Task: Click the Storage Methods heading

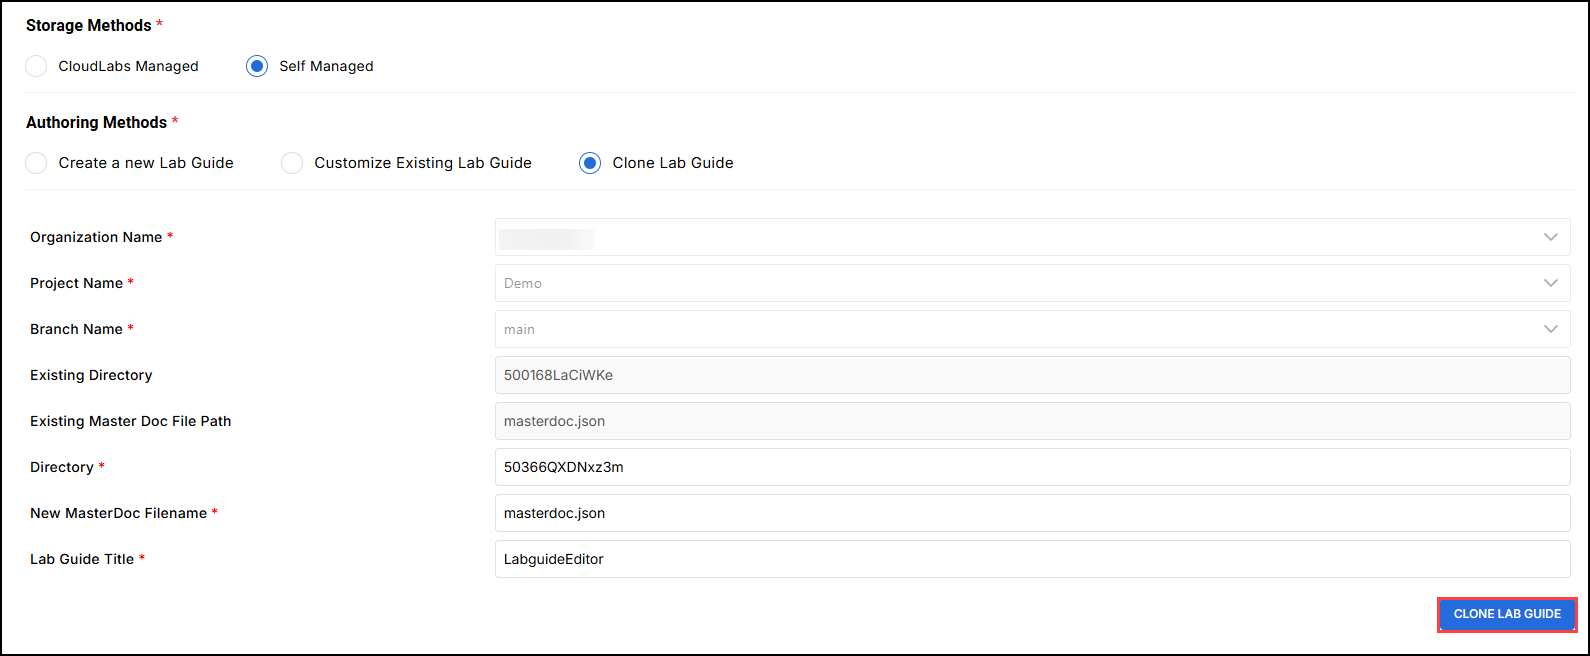Action: click(89, 25)
